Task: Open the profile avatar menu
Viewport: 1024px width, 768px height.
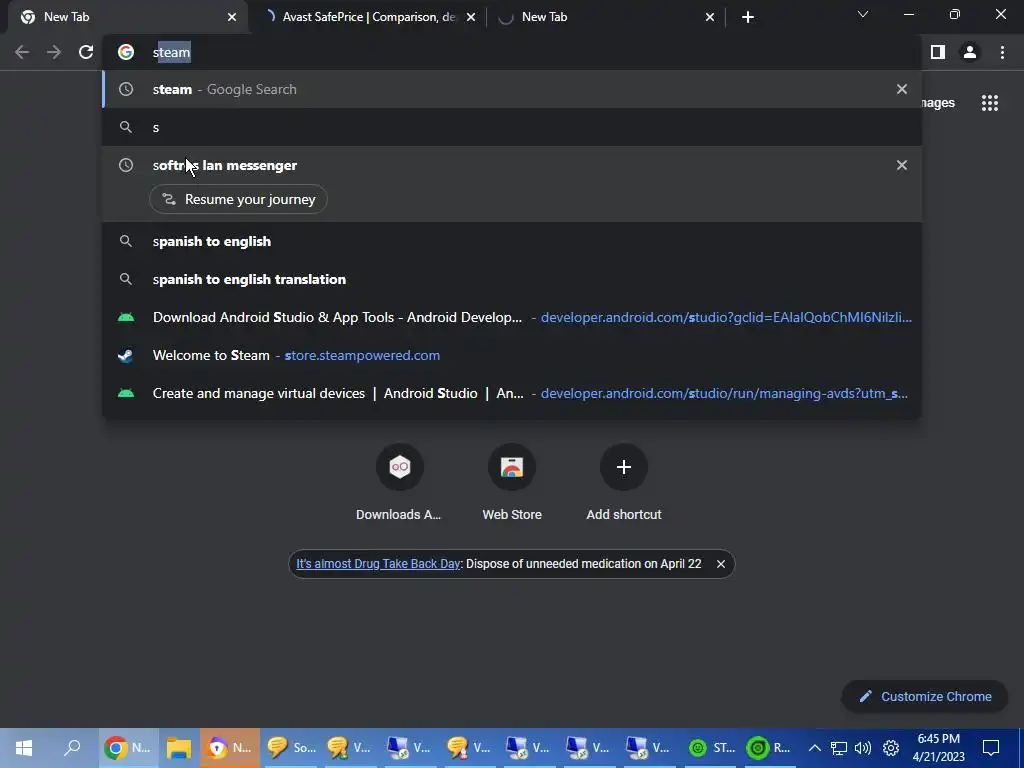Action: 970,52
